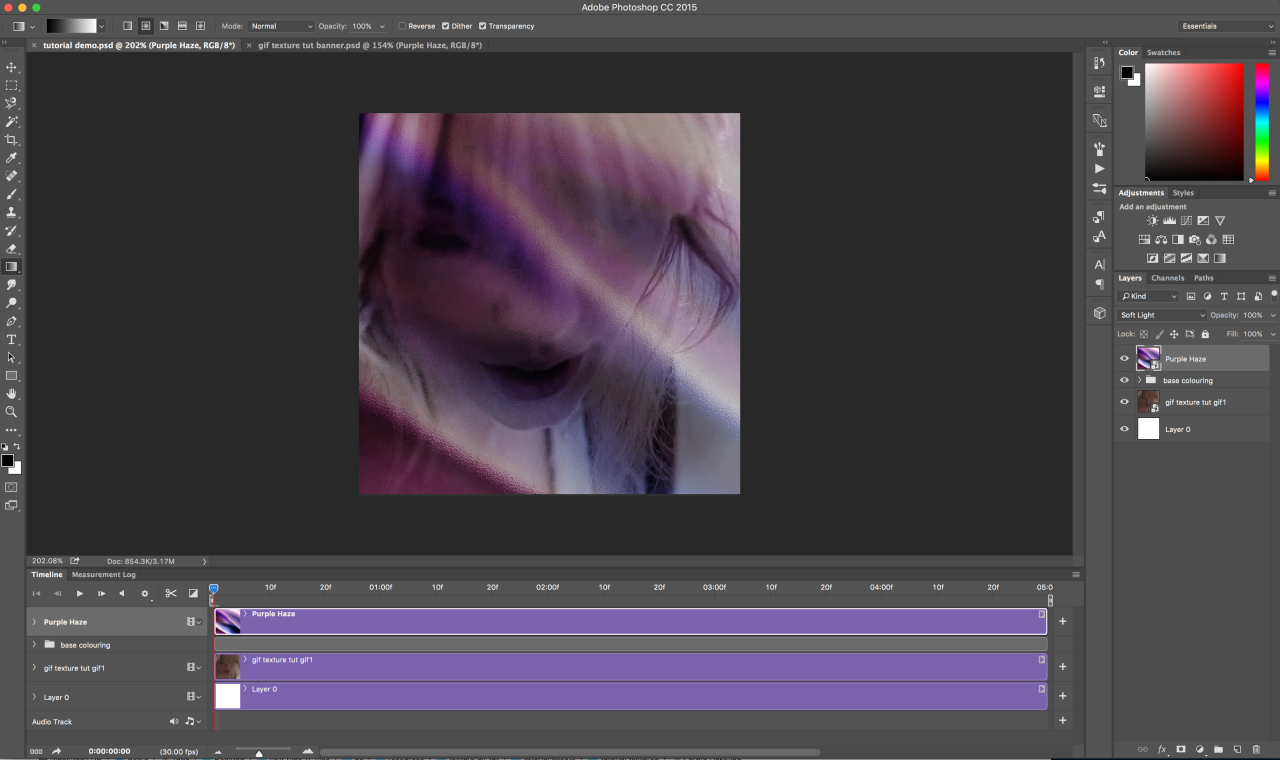Click the Add layer mask icon
Screen dimensions: 1280x760
point(1181,749)
